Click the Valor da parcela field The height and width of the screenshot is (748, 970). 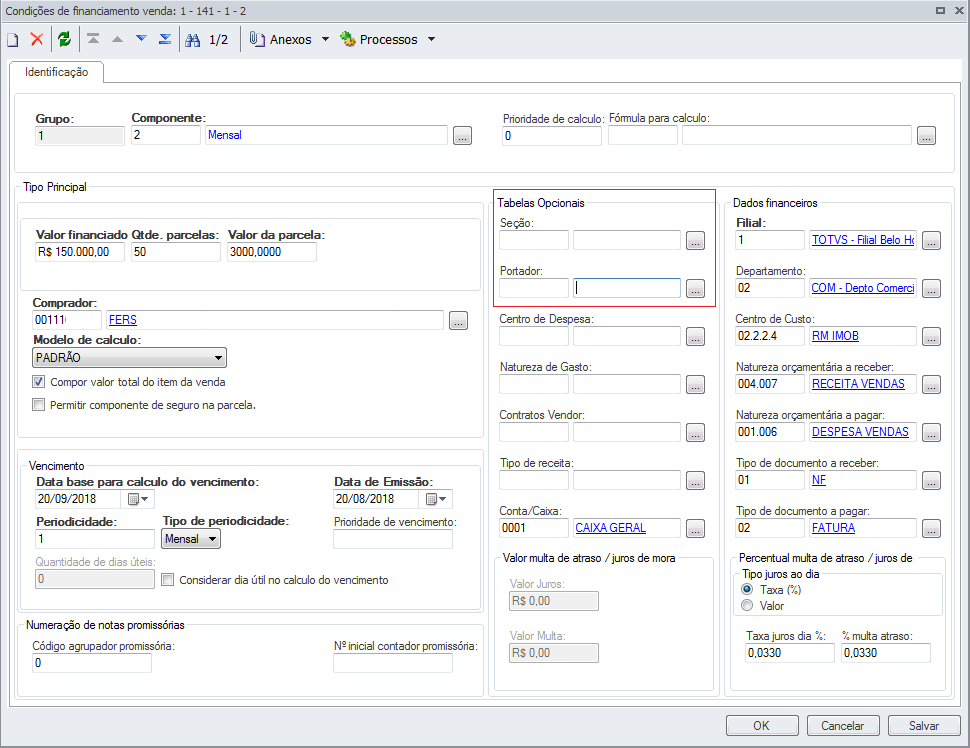[272, 252]
